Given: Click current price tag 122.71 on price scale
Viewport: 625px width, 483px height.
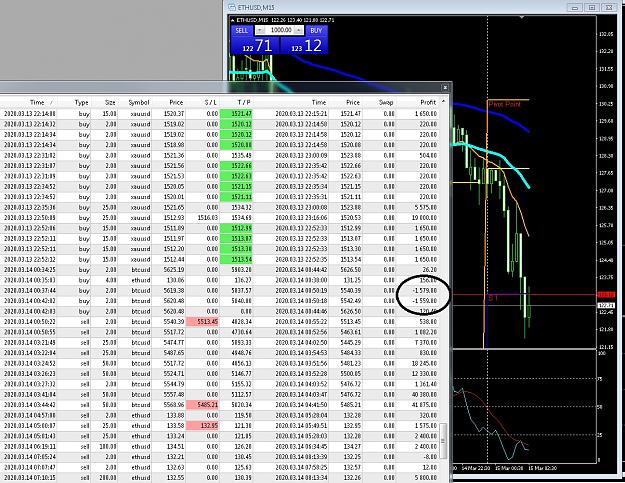Looking at the screenshot, I should pos(606,305).
